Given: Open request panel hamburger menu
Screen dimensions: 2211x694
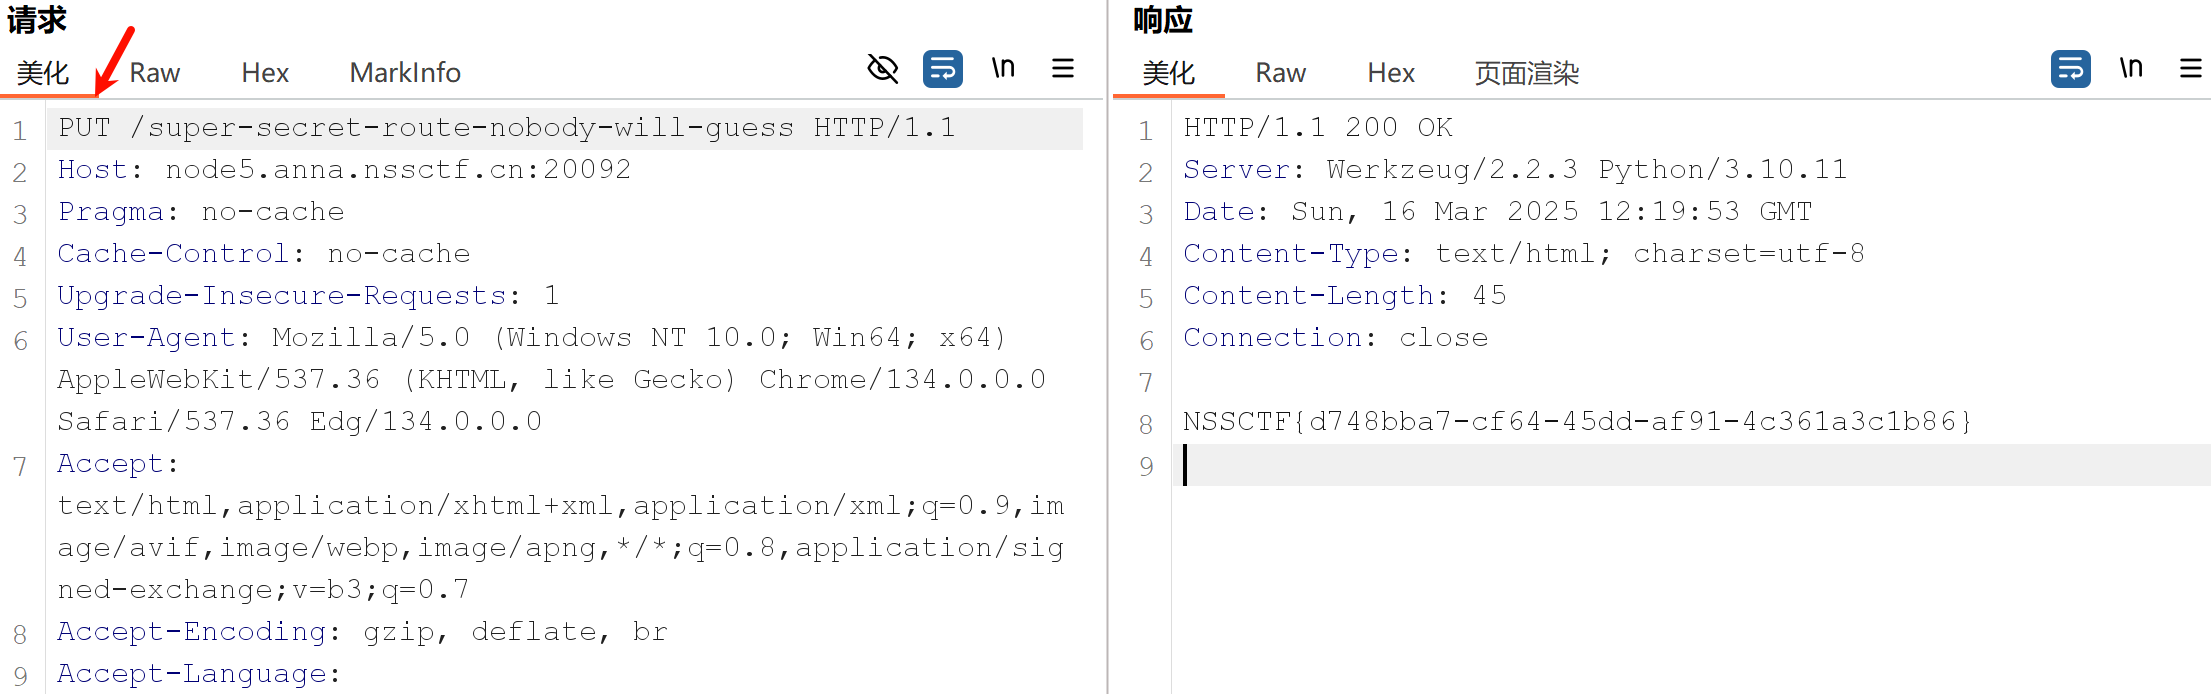Looking at the screenshot, I should click(x=1063, y=69).
